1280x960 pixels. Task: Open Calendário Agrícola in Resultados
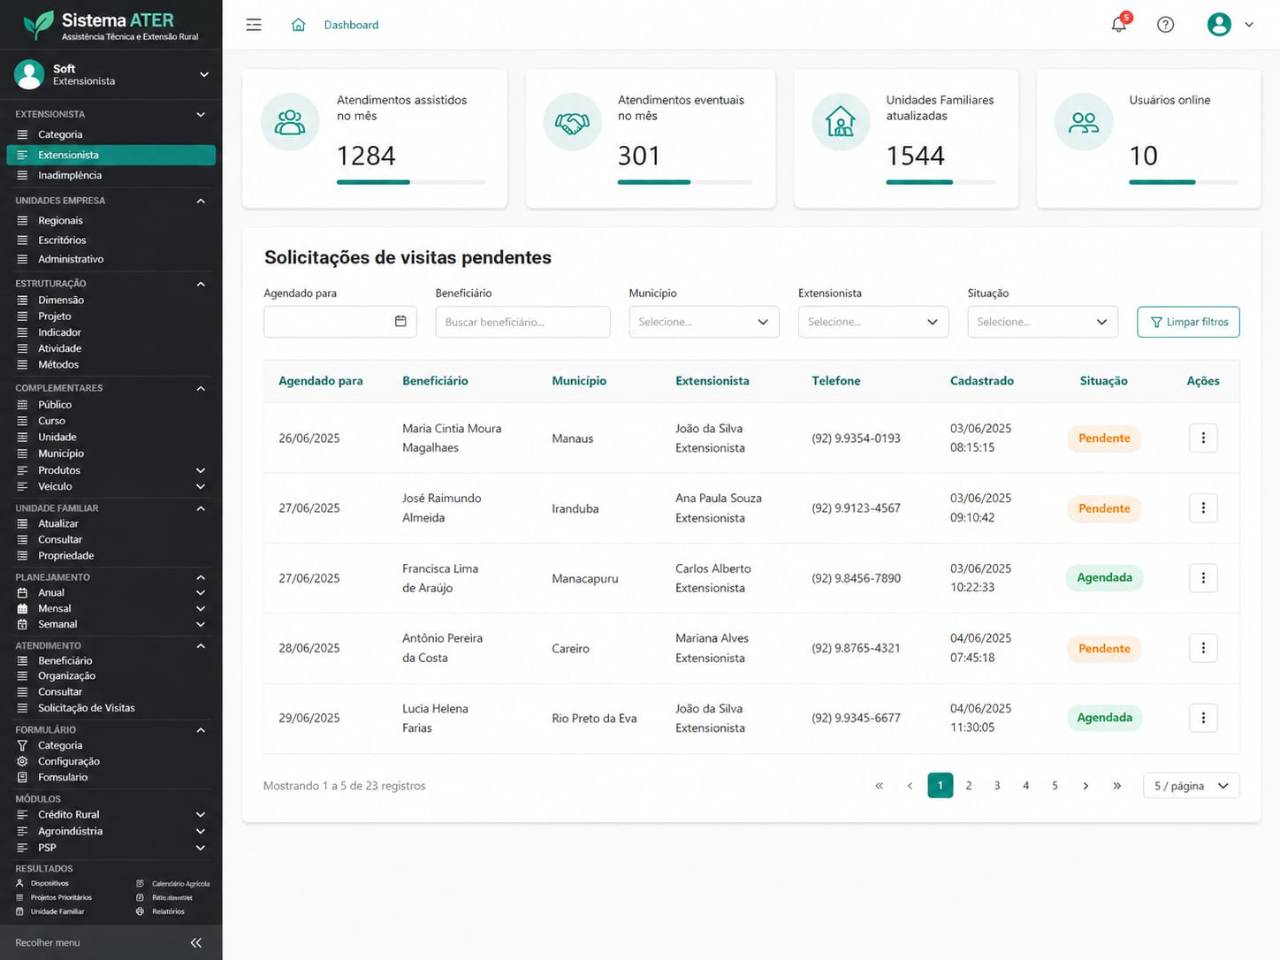click(173, 884)
